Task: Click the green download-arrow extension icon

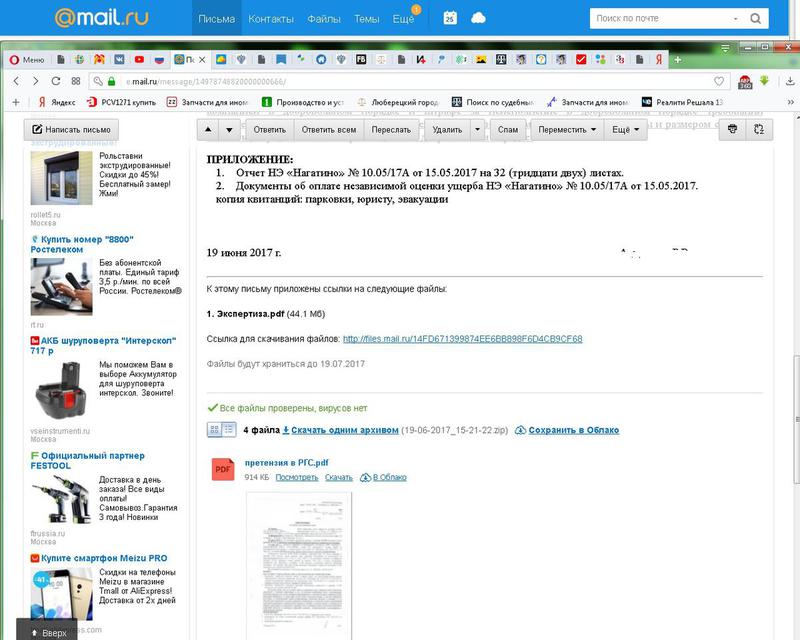Action: (x=764, y=81)
